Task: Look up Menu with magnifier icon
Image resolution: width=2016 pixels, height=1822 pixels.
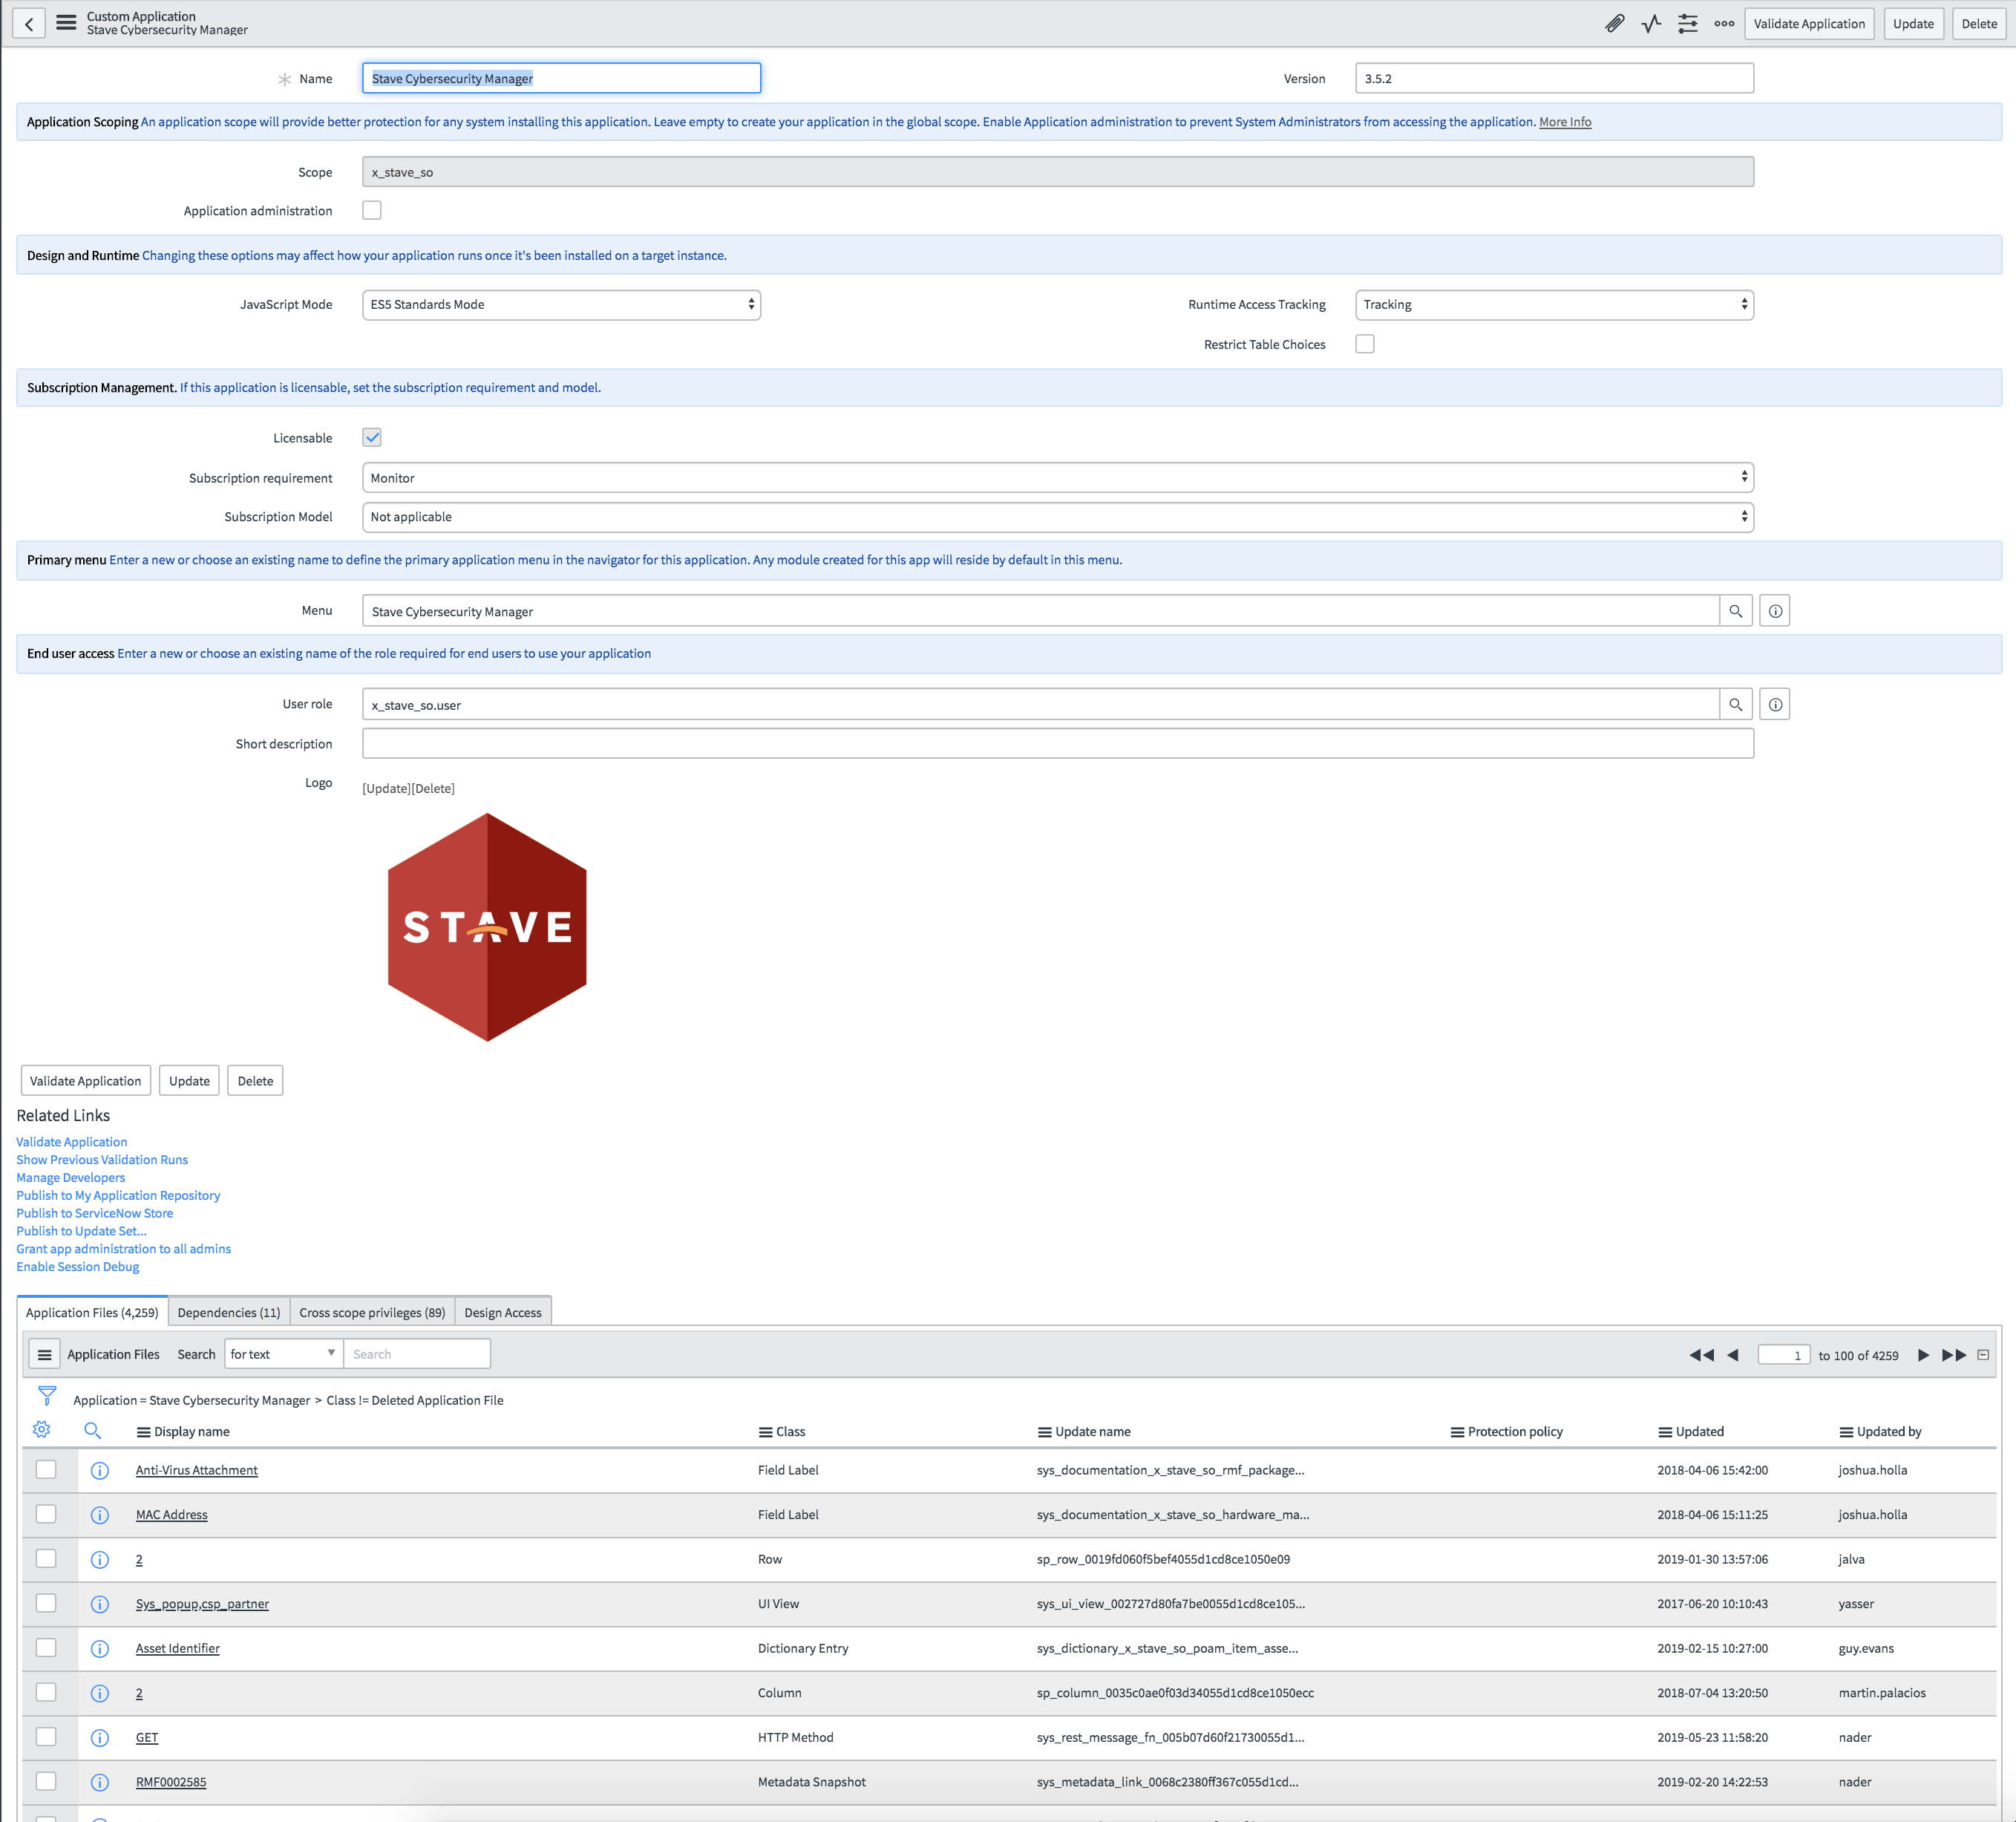Action: click(x=1735, y=611)
